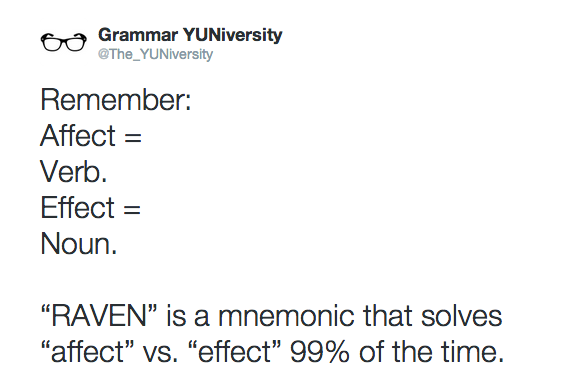Click the word Verb.

tap(74, 171)
